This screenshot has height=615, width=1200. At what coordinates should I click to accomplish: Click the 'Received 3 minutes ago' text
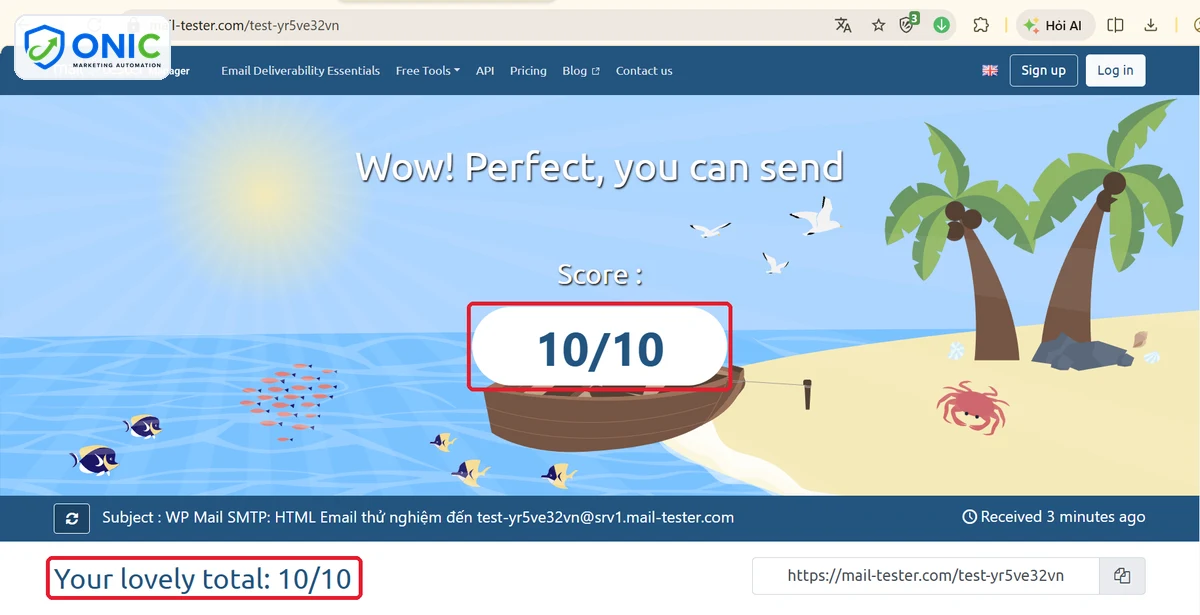(1053, 517)
